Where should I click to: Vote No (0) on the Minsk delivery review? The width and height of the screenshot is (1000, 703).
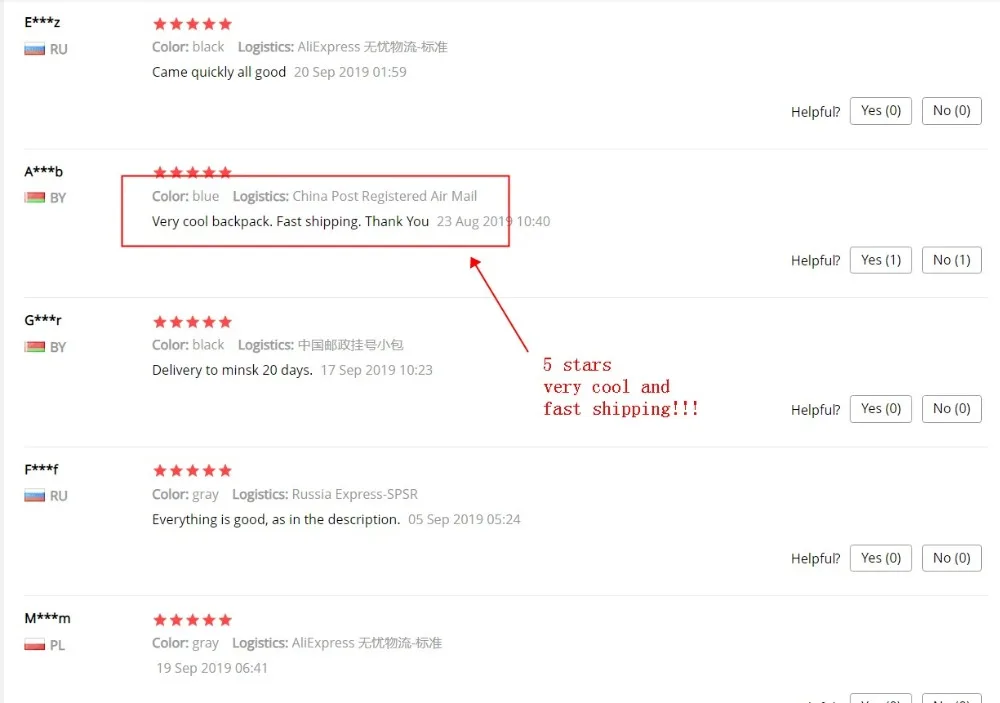(951, 409)
